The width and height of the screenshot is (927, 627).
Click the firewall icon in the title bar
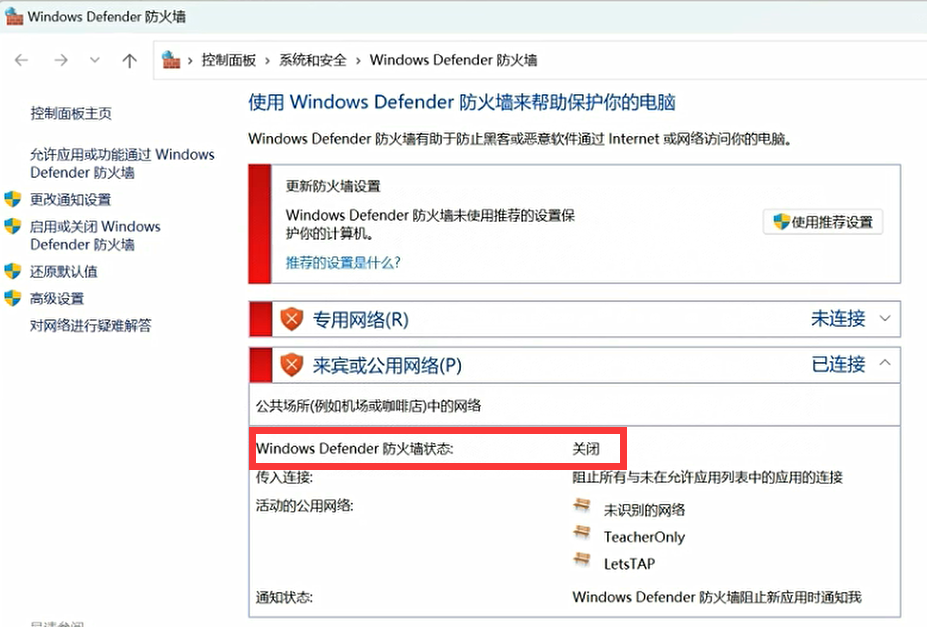pyautogui.click(x=14, y=16)
